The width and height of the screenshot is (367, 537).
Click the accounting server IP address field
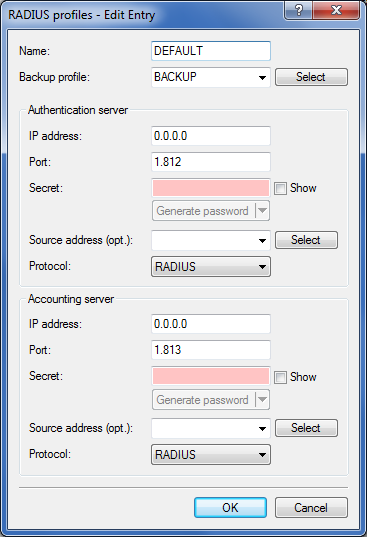[211, 324]
